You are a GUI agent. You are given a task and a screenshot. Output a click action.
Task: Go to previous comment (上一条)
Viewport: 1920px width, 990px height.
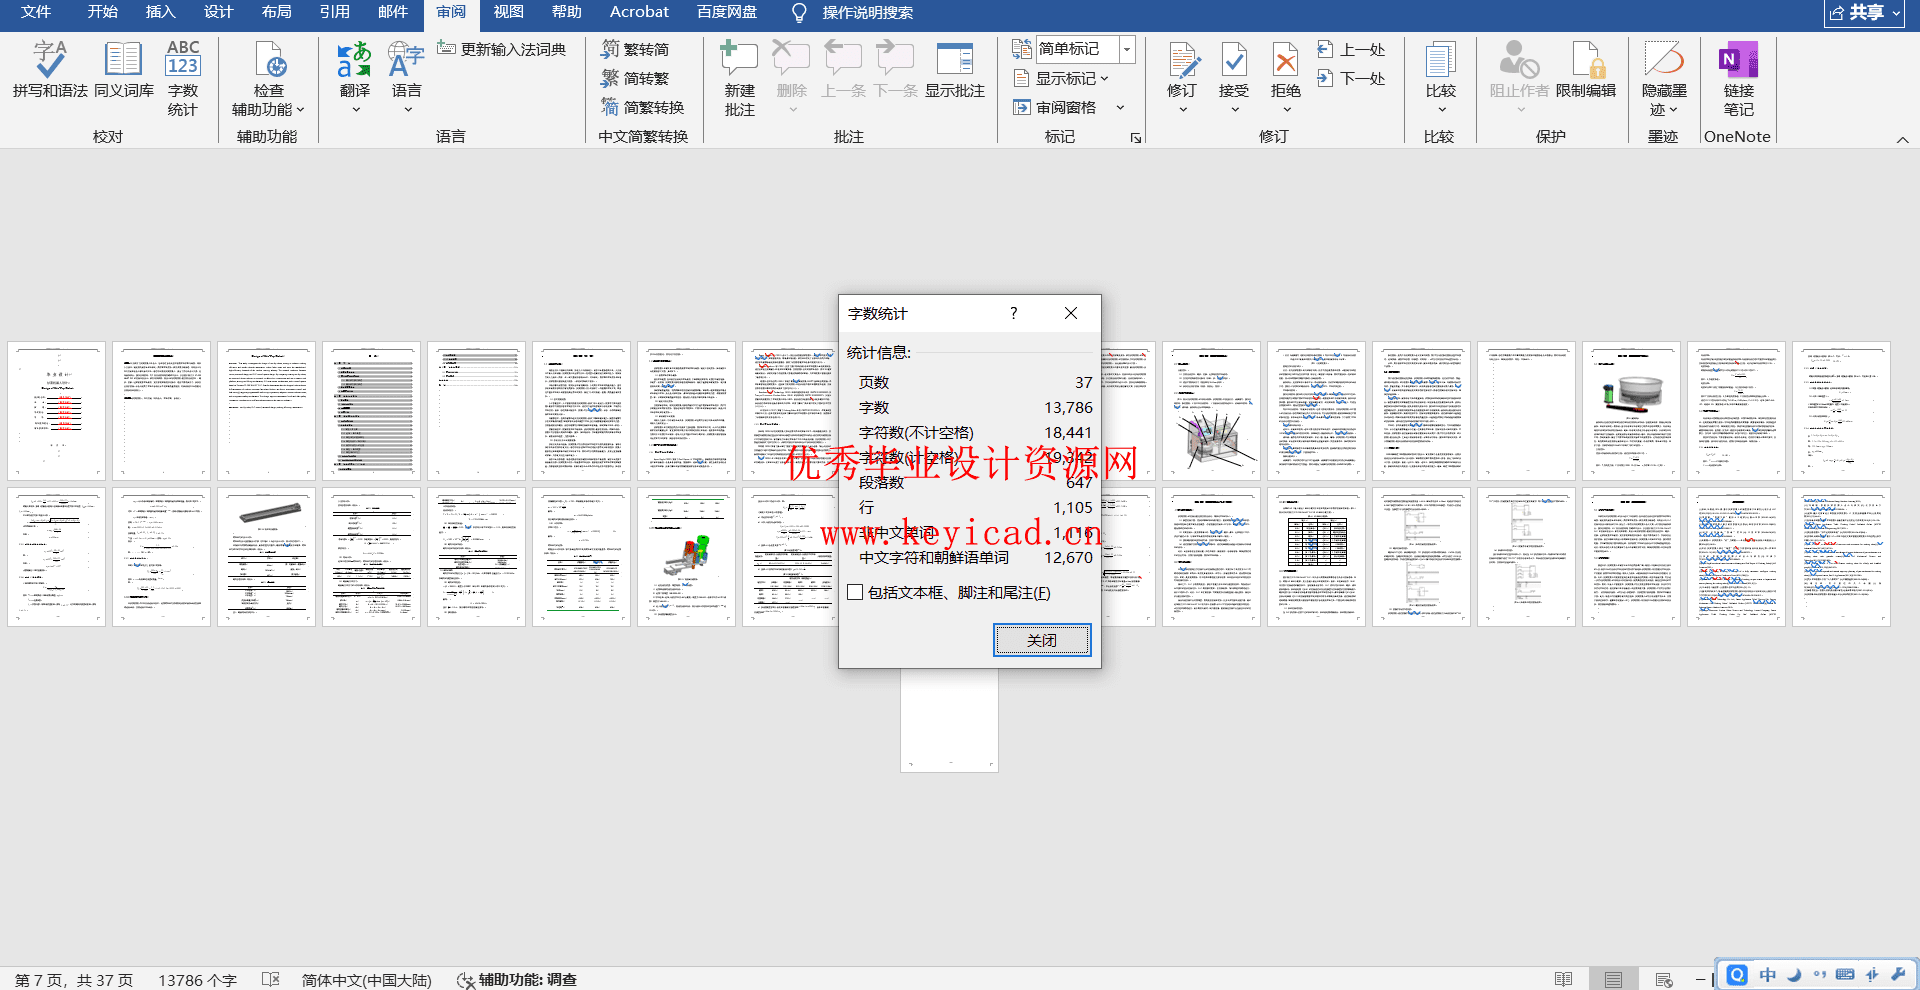[843, 70]
